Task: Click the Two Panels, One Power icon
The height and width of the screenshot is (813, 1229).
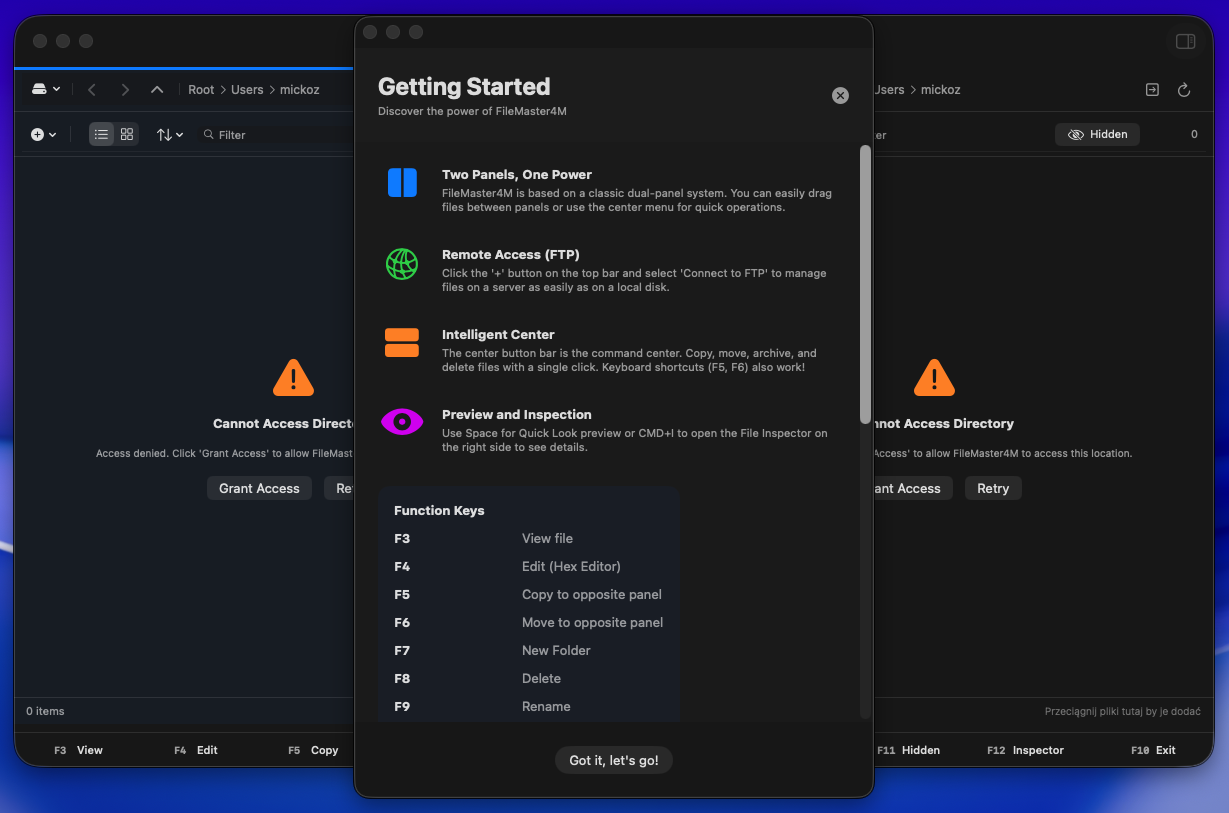Action: coord(402,183)
